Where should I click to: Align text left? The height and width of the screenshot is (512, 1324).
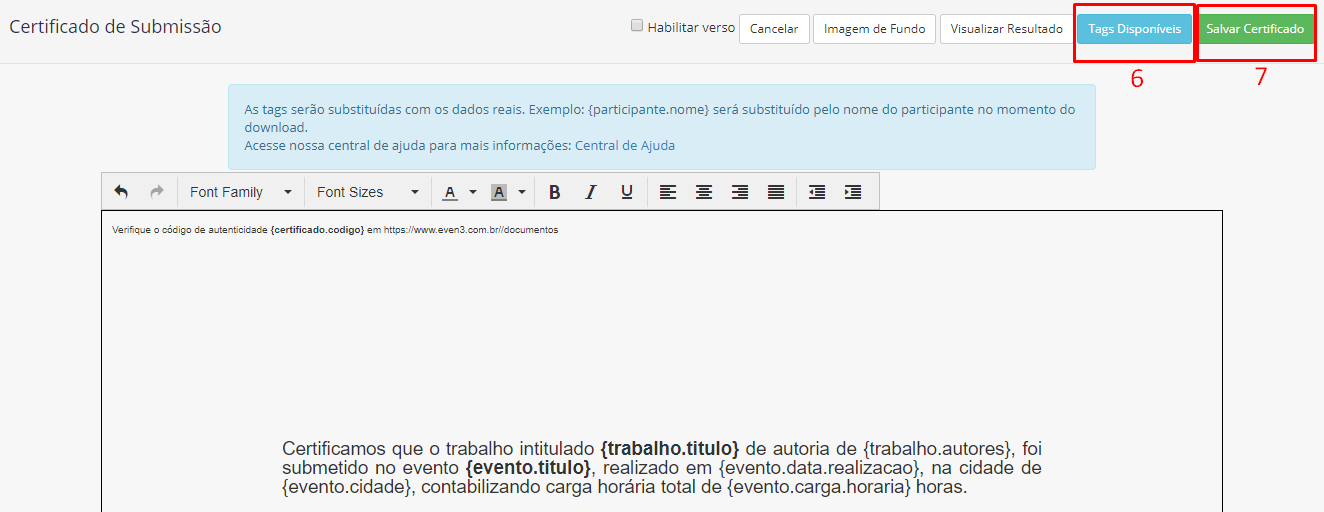(668, 192)
